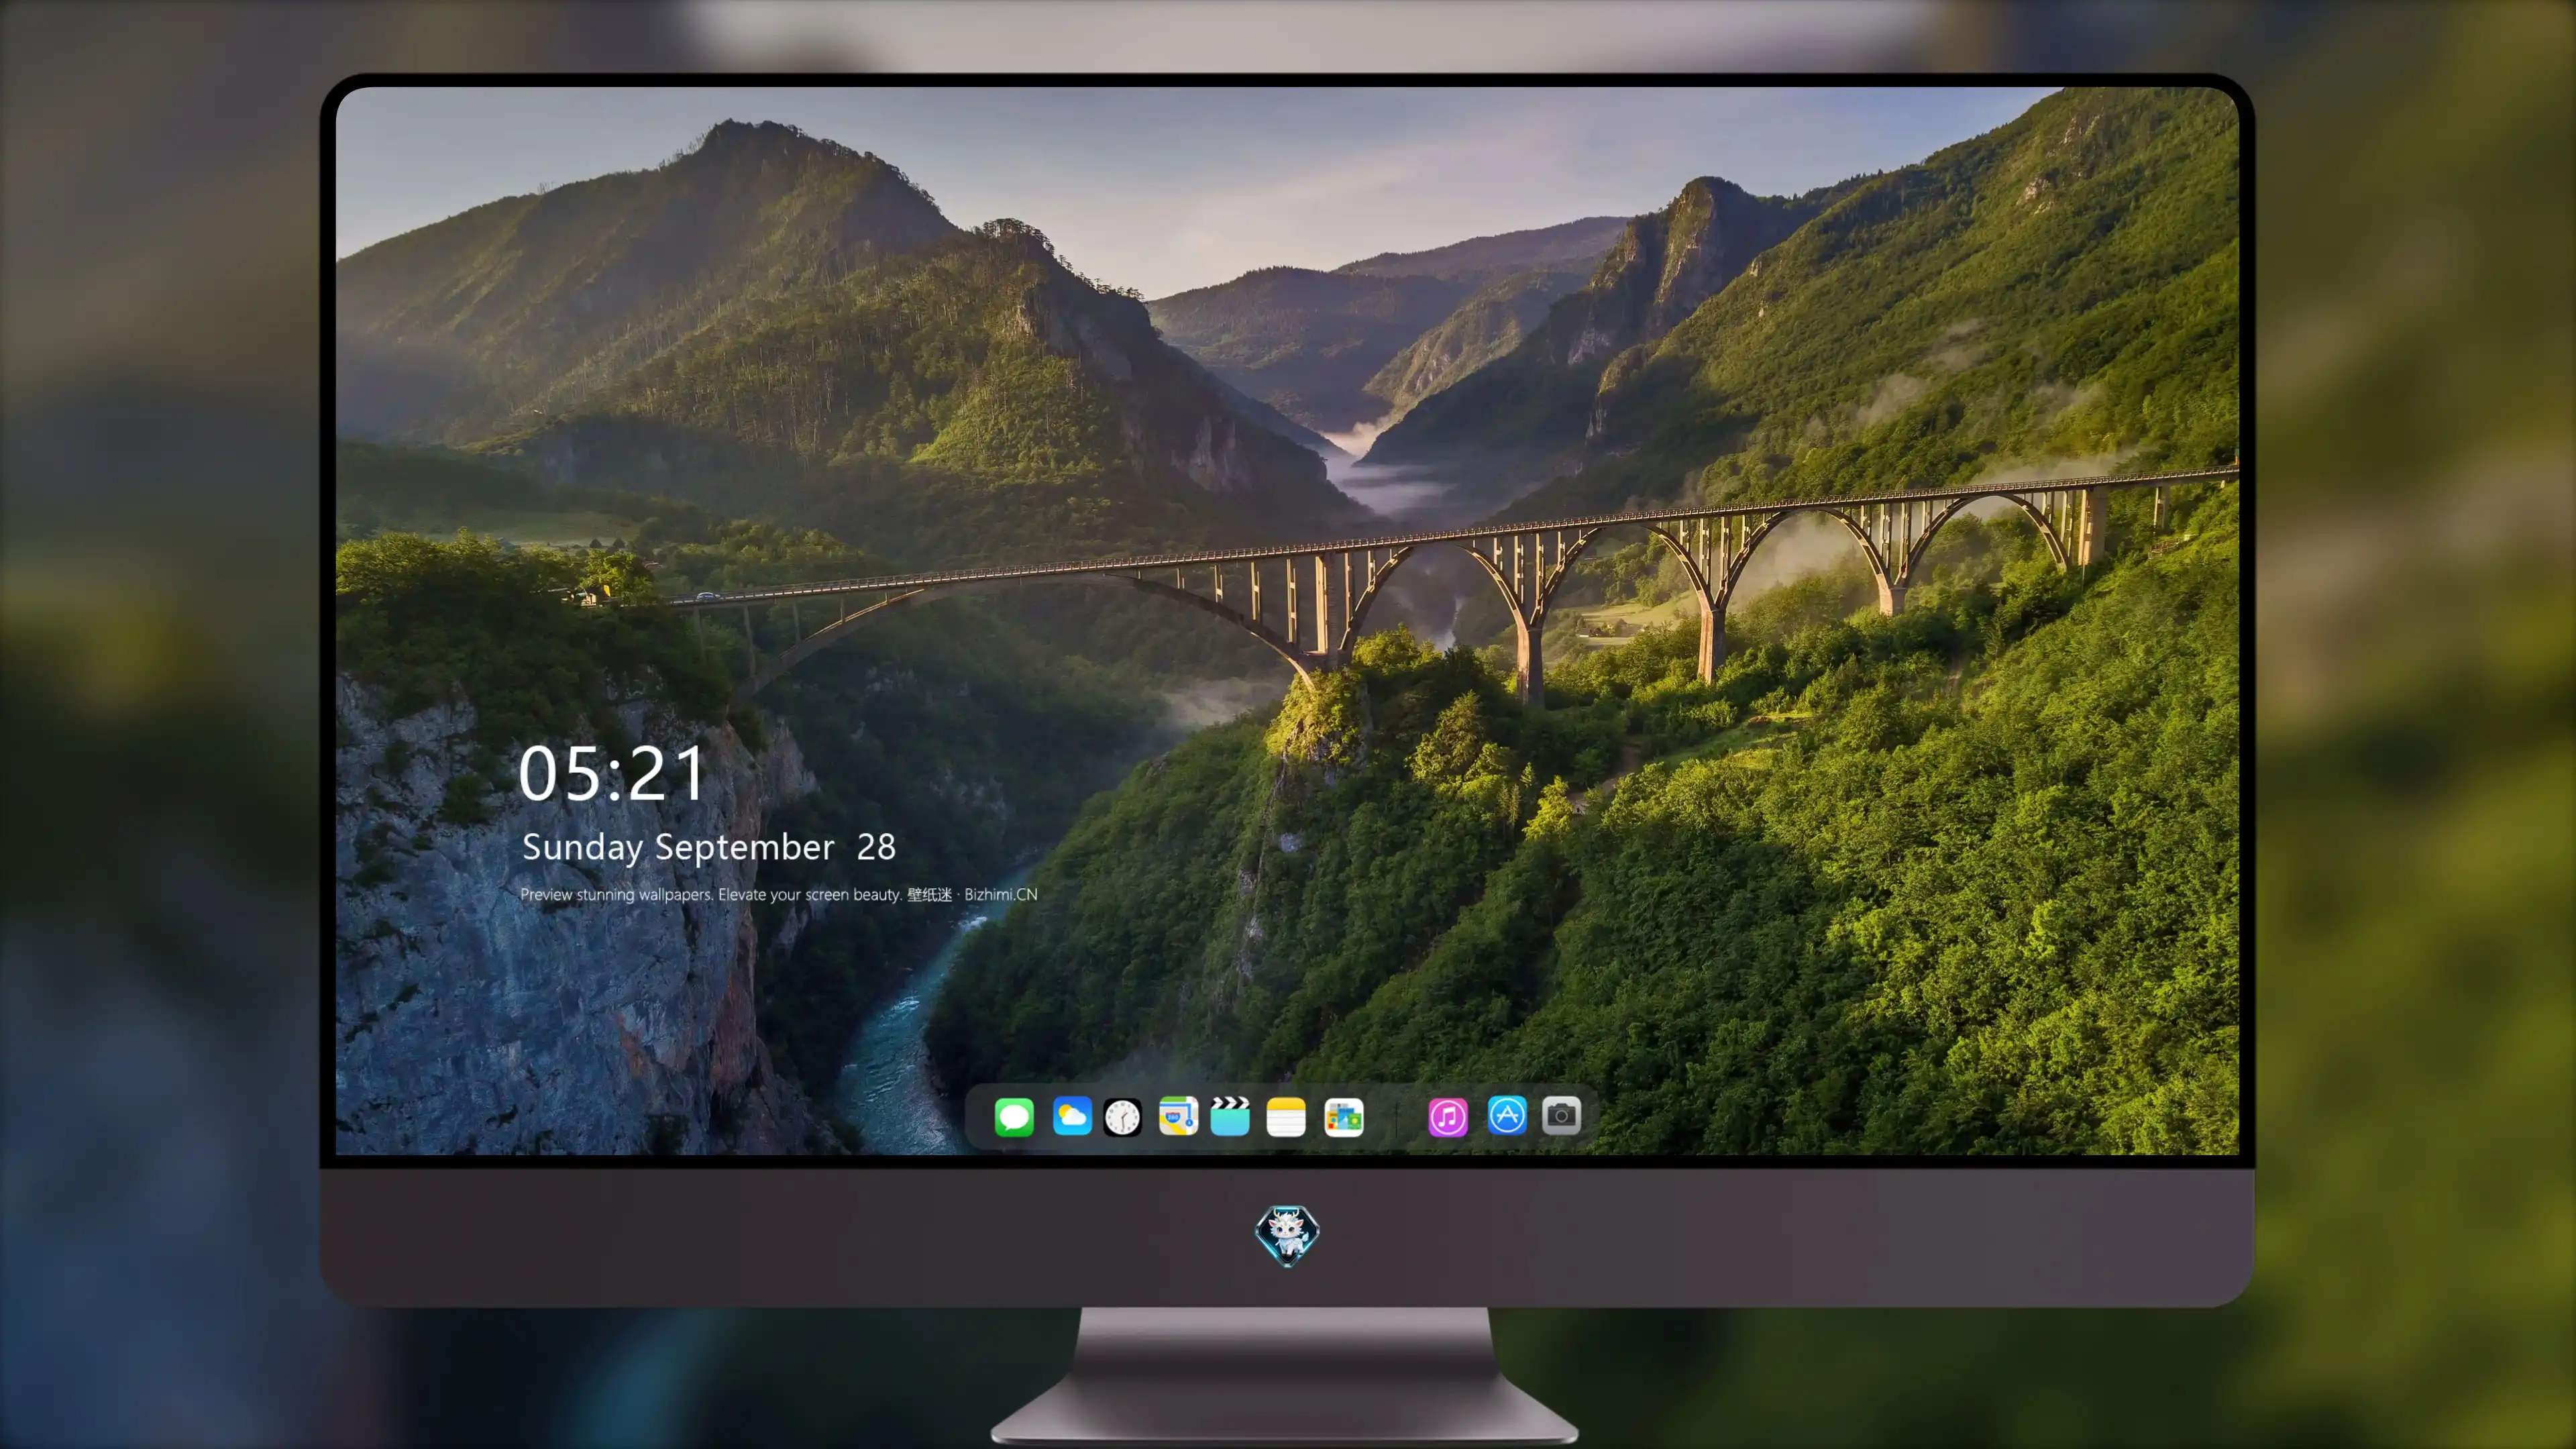Click the Bizhimi.CN caption text

click(x=1001, y=895)
